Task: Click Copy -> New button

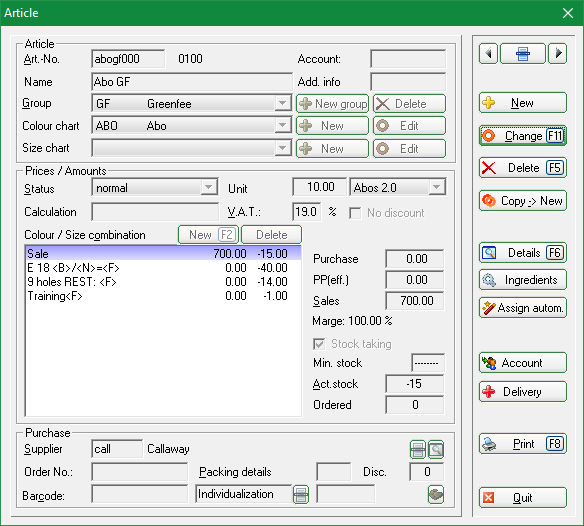Action: (523, 201)
